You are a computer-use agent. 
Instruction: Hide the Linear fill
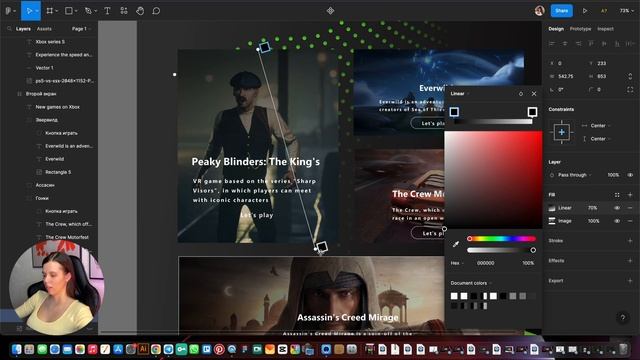(x=617, y=208)
